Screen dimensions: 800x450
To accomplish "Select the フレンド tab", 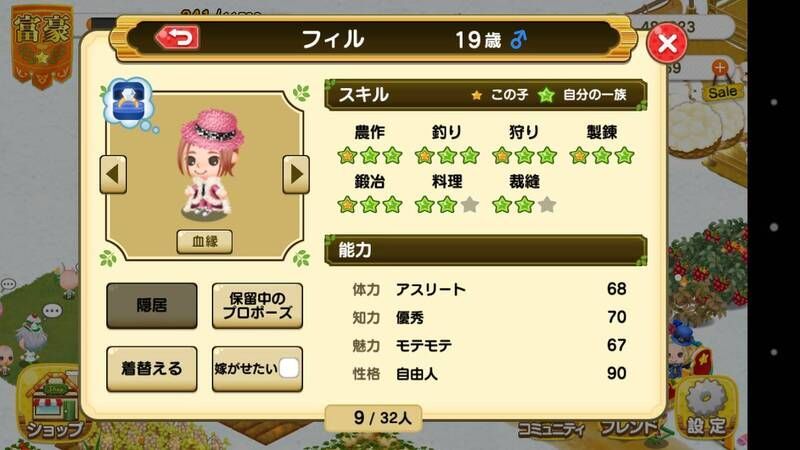I will (629, 428).
